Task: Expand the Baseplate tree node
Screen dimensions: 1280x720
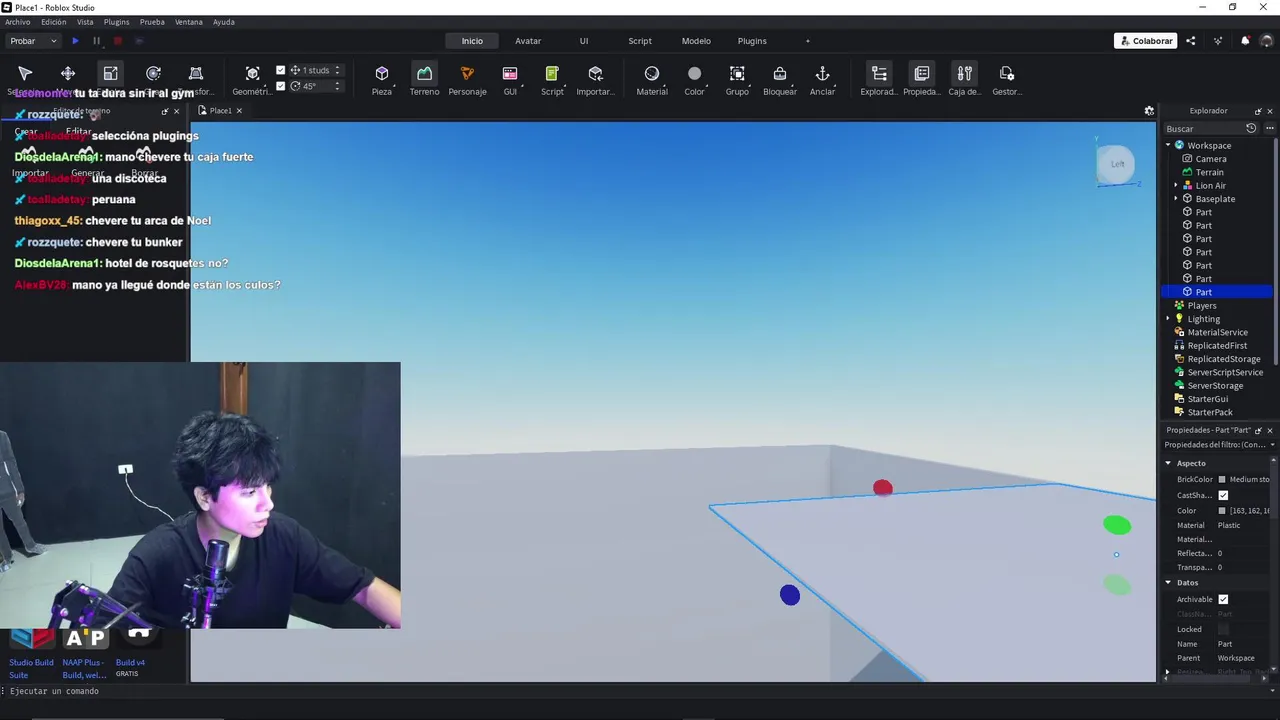Action: tap(1176, 199)
